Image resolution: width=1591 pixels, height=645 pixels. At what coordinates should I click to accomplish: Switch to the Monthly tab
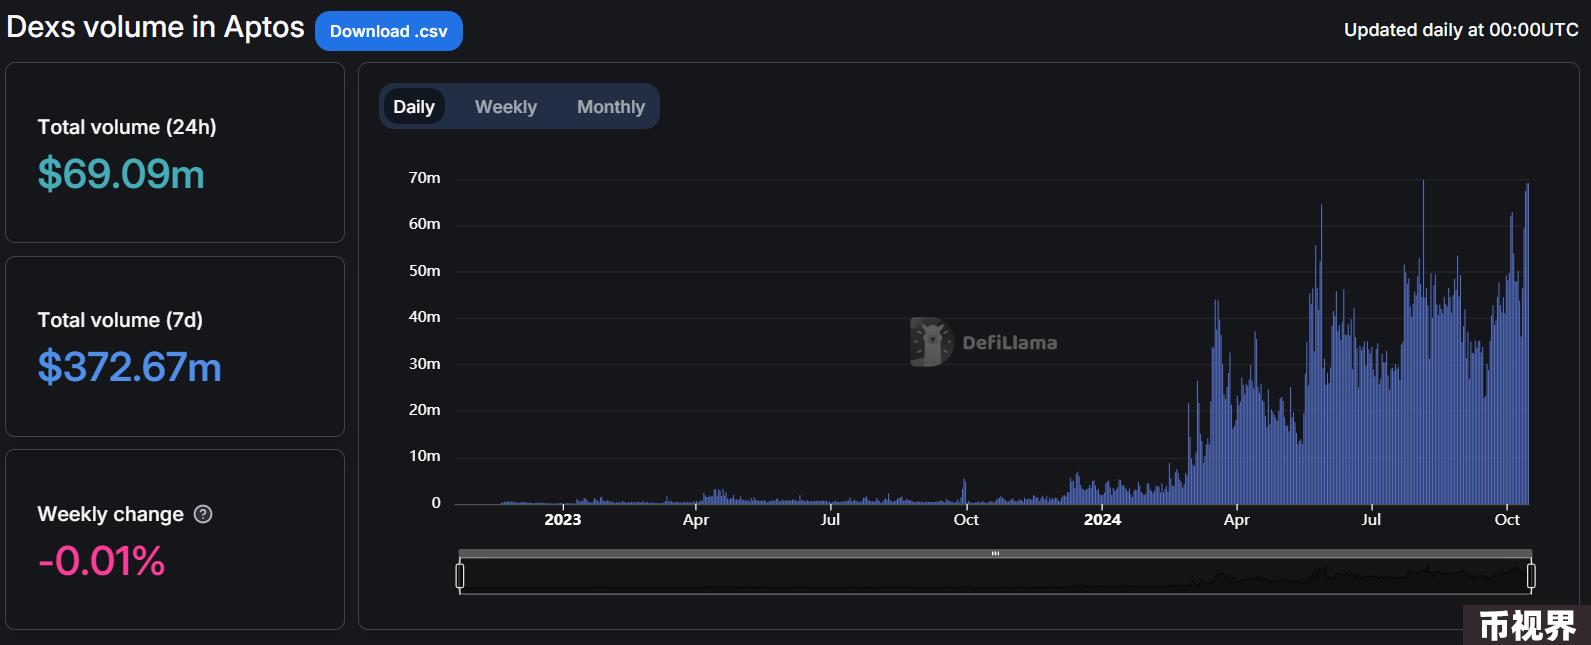click(611, 107)
